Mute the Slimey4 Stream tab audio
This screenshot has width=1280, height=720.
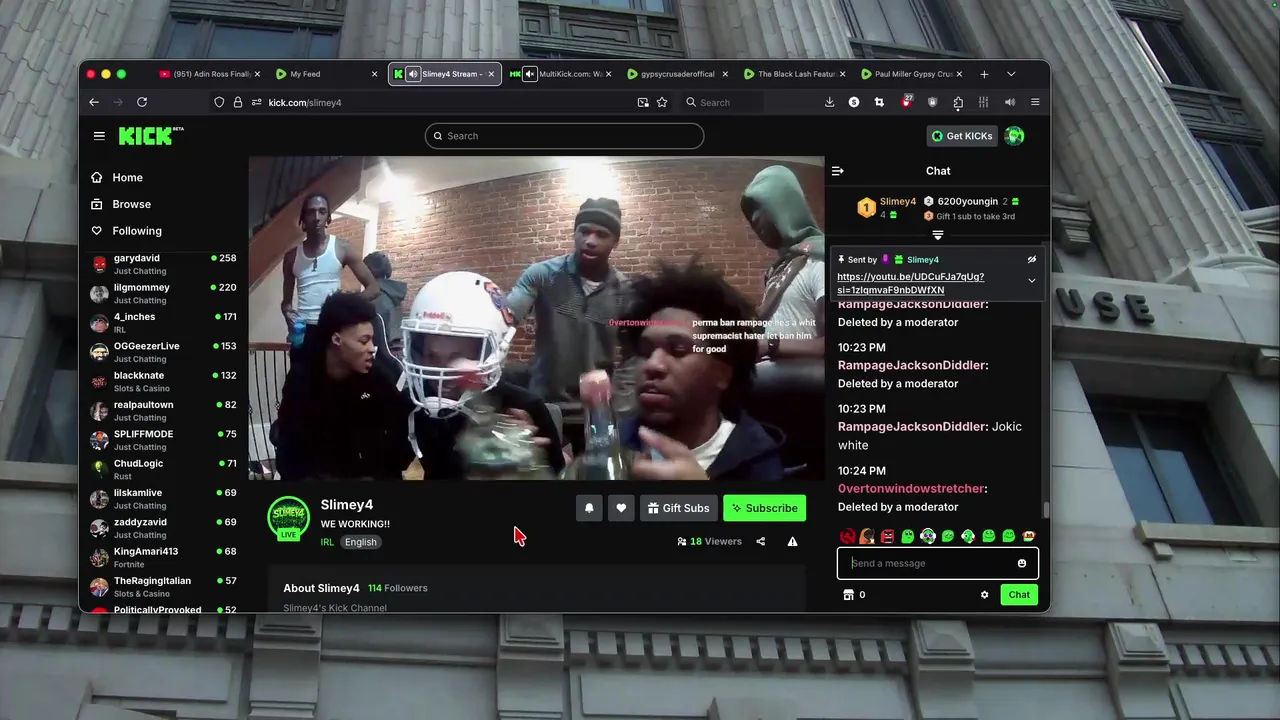click(x=413, y=74)
